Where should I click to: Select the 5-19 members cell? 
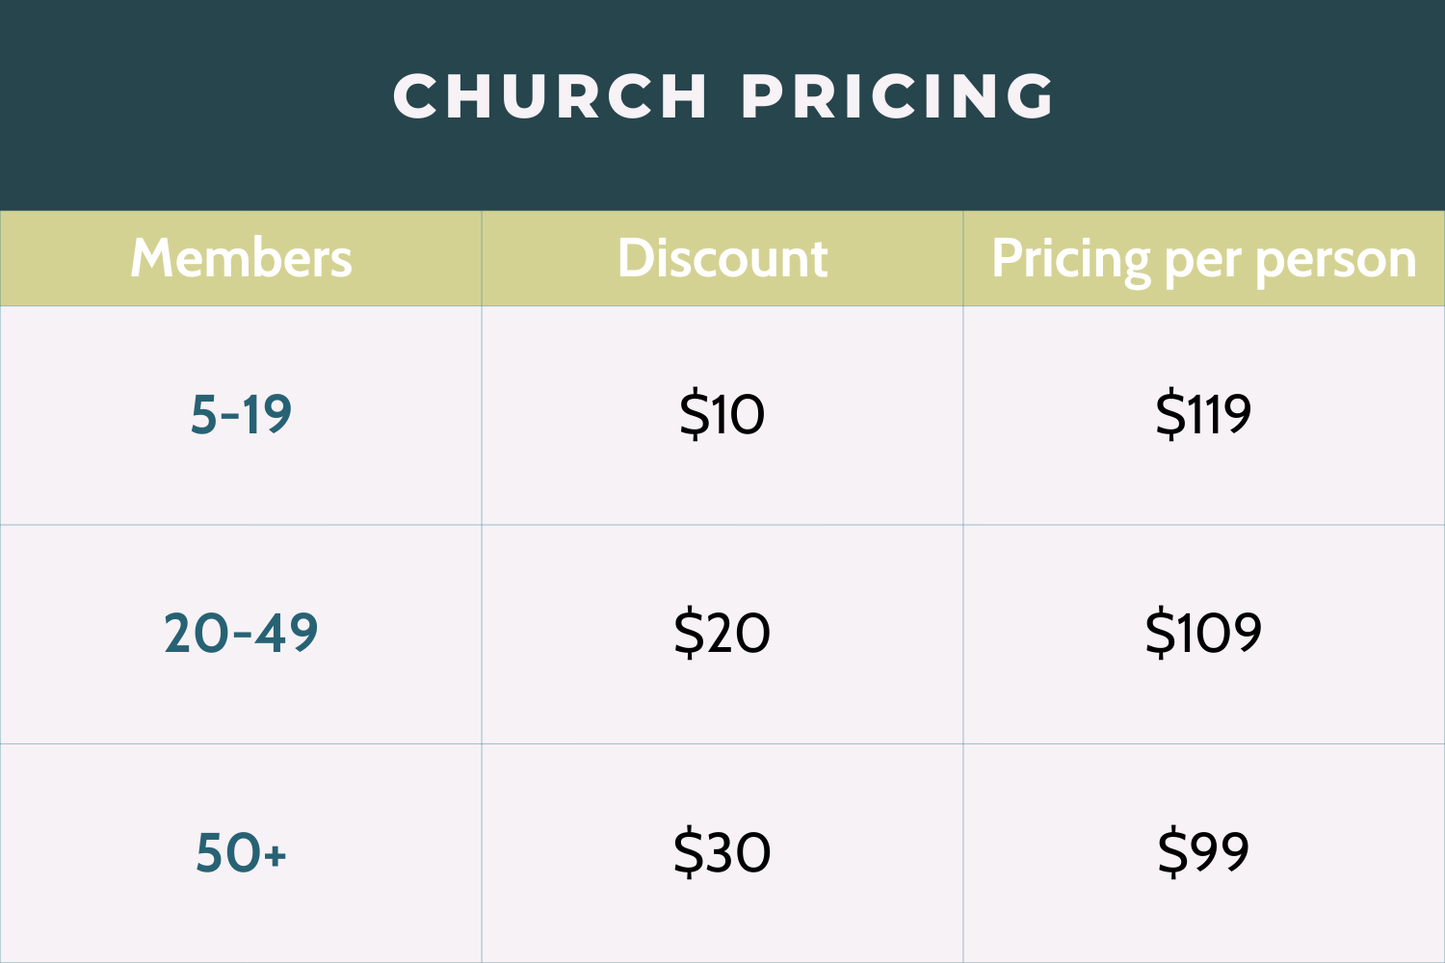pyautogui.click(x=241, y=414)
